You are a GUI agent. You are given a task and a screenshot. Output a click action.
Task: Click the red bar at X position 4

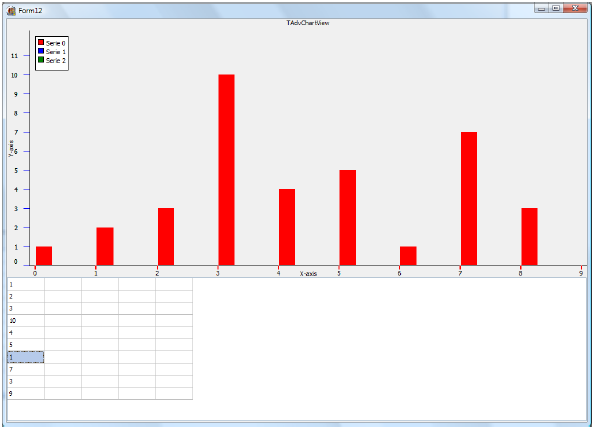point(287,227)
